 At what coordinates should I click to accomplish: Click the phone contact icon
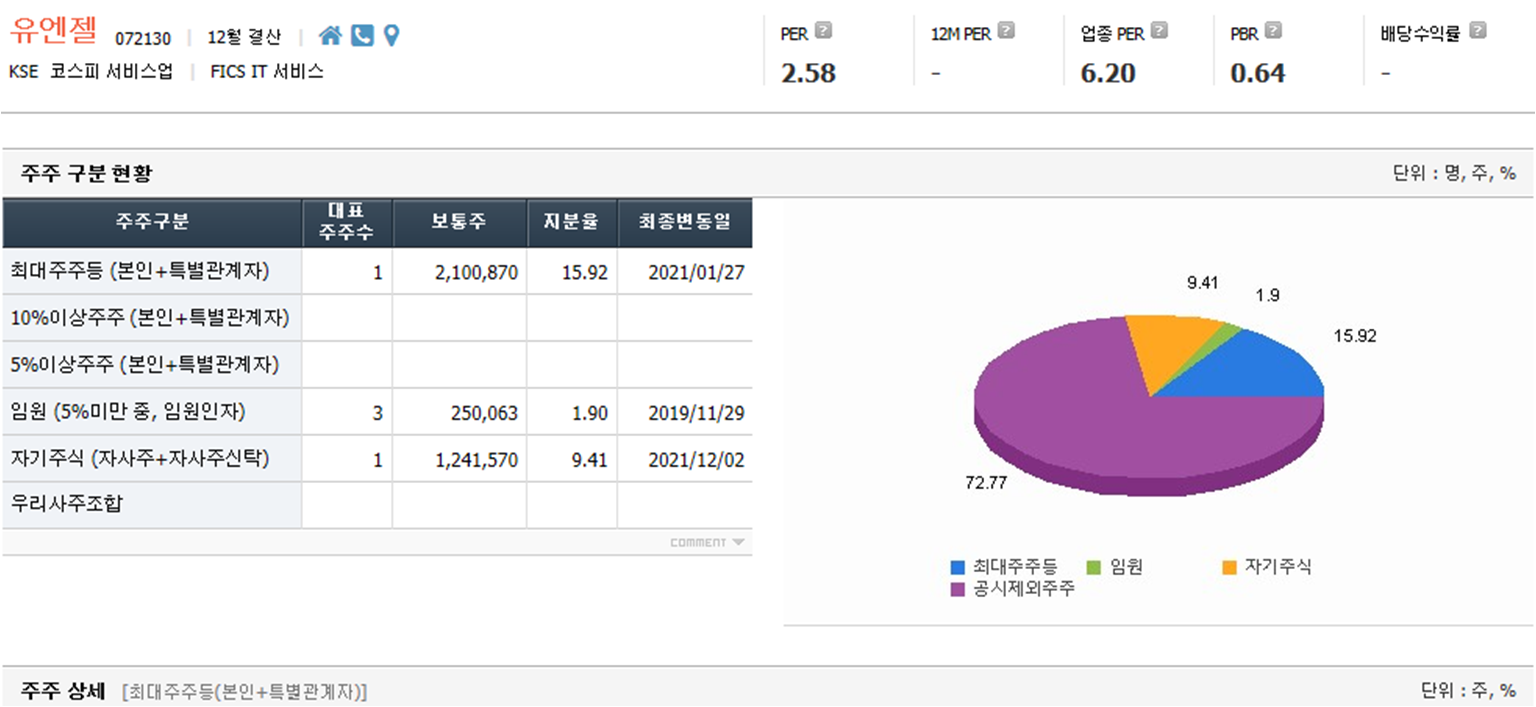pyautogui.click(x=362, y=36)
